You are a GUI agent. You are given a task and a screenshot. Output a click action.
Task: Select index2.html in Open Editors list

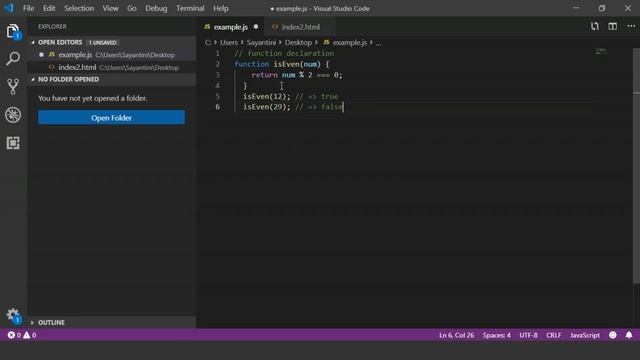[111, 67]
